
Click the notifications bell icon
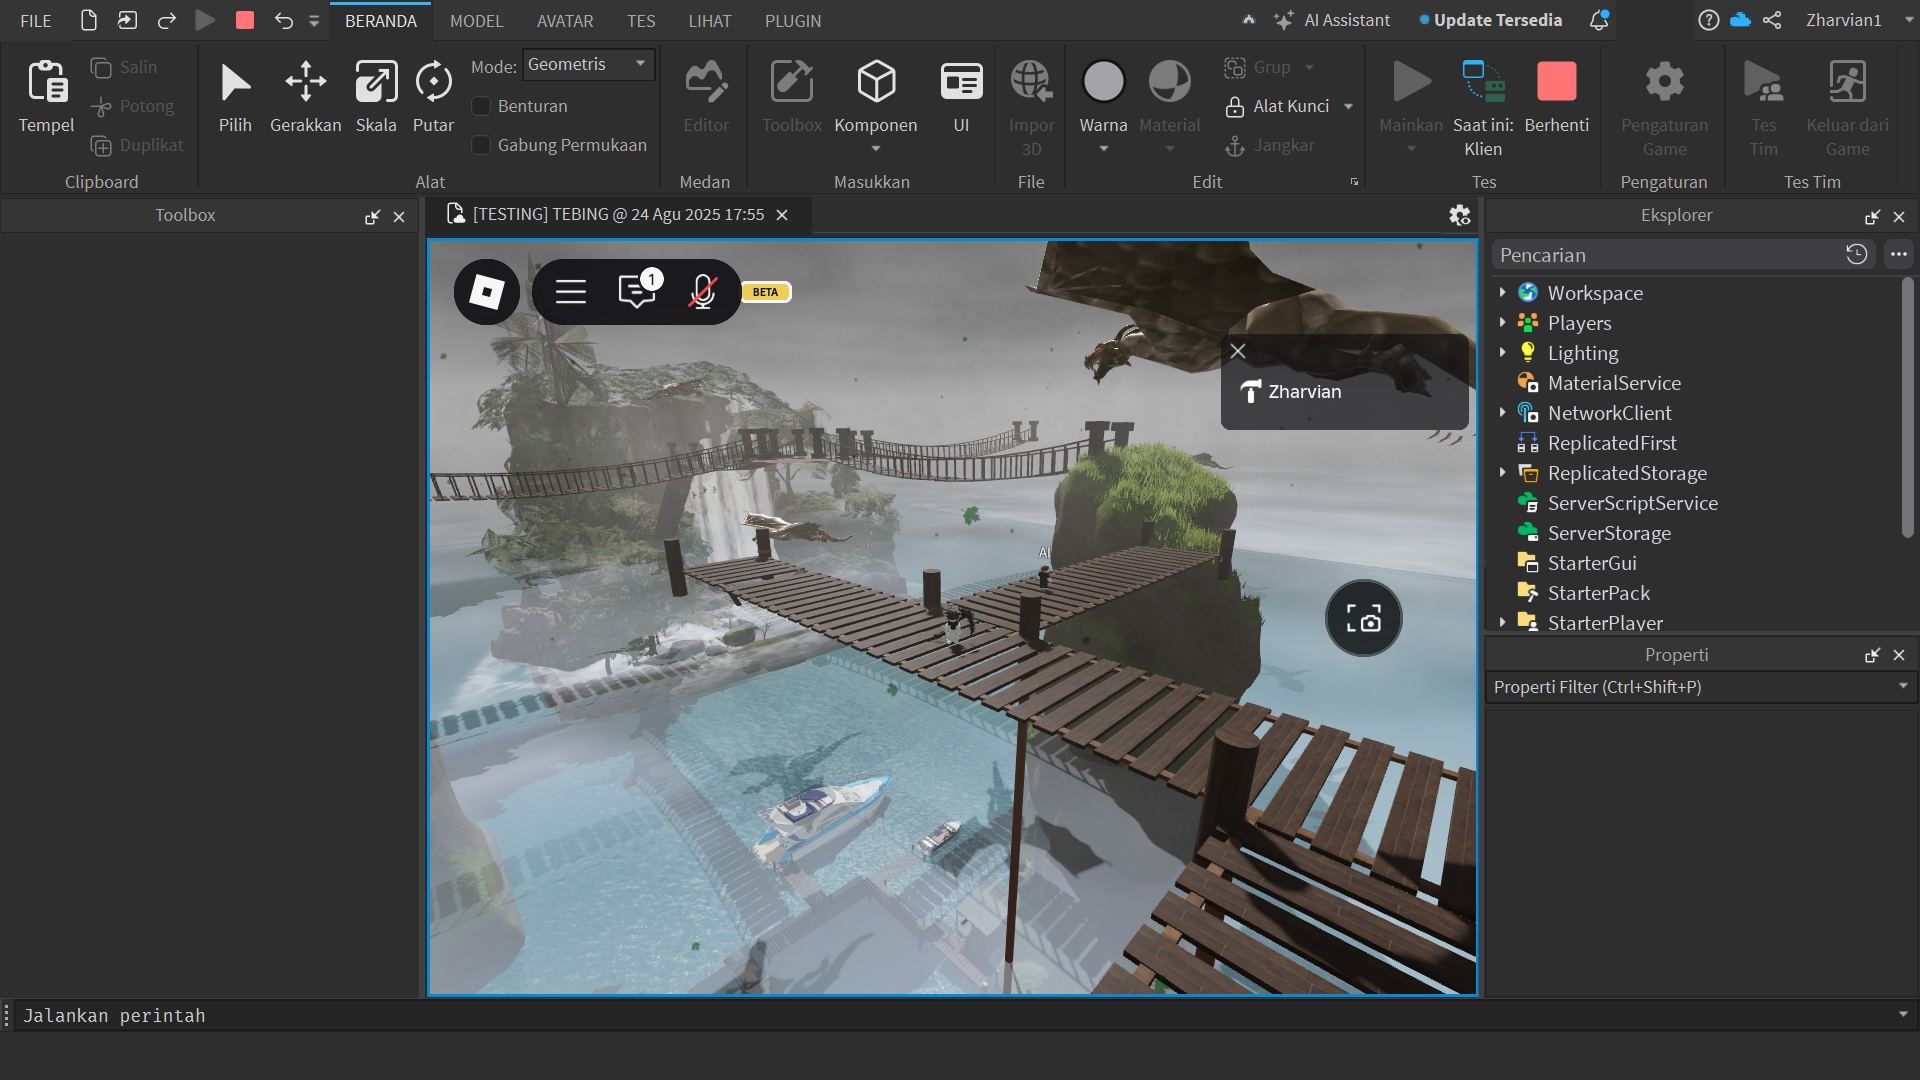1599,20
